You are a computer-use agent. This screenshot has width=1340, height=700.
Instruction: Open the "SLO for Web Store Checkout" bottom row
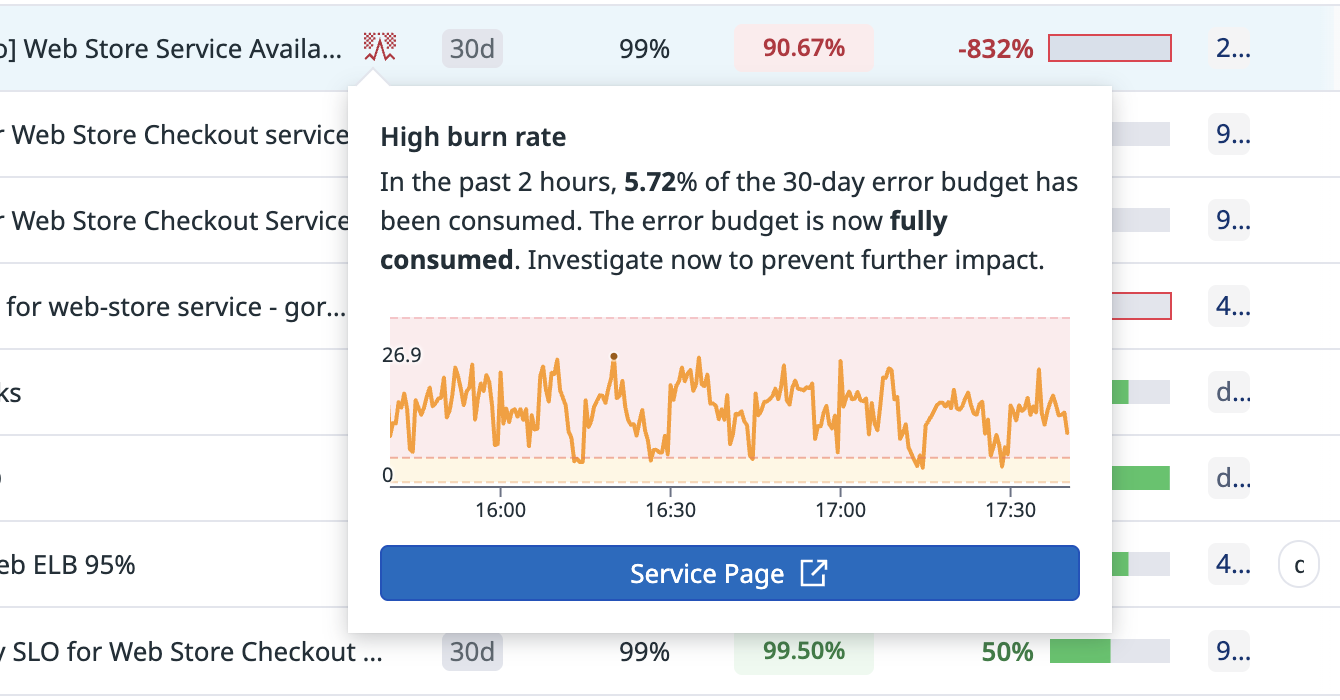coord(190,652)
